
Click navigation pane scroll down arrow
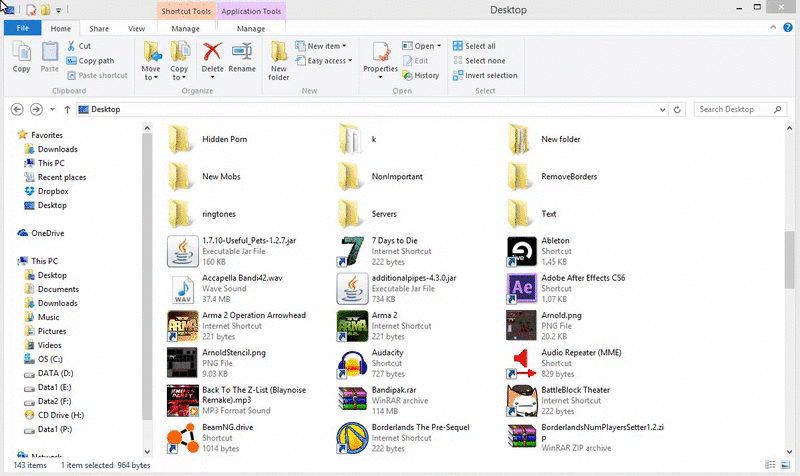coord(147,452)
